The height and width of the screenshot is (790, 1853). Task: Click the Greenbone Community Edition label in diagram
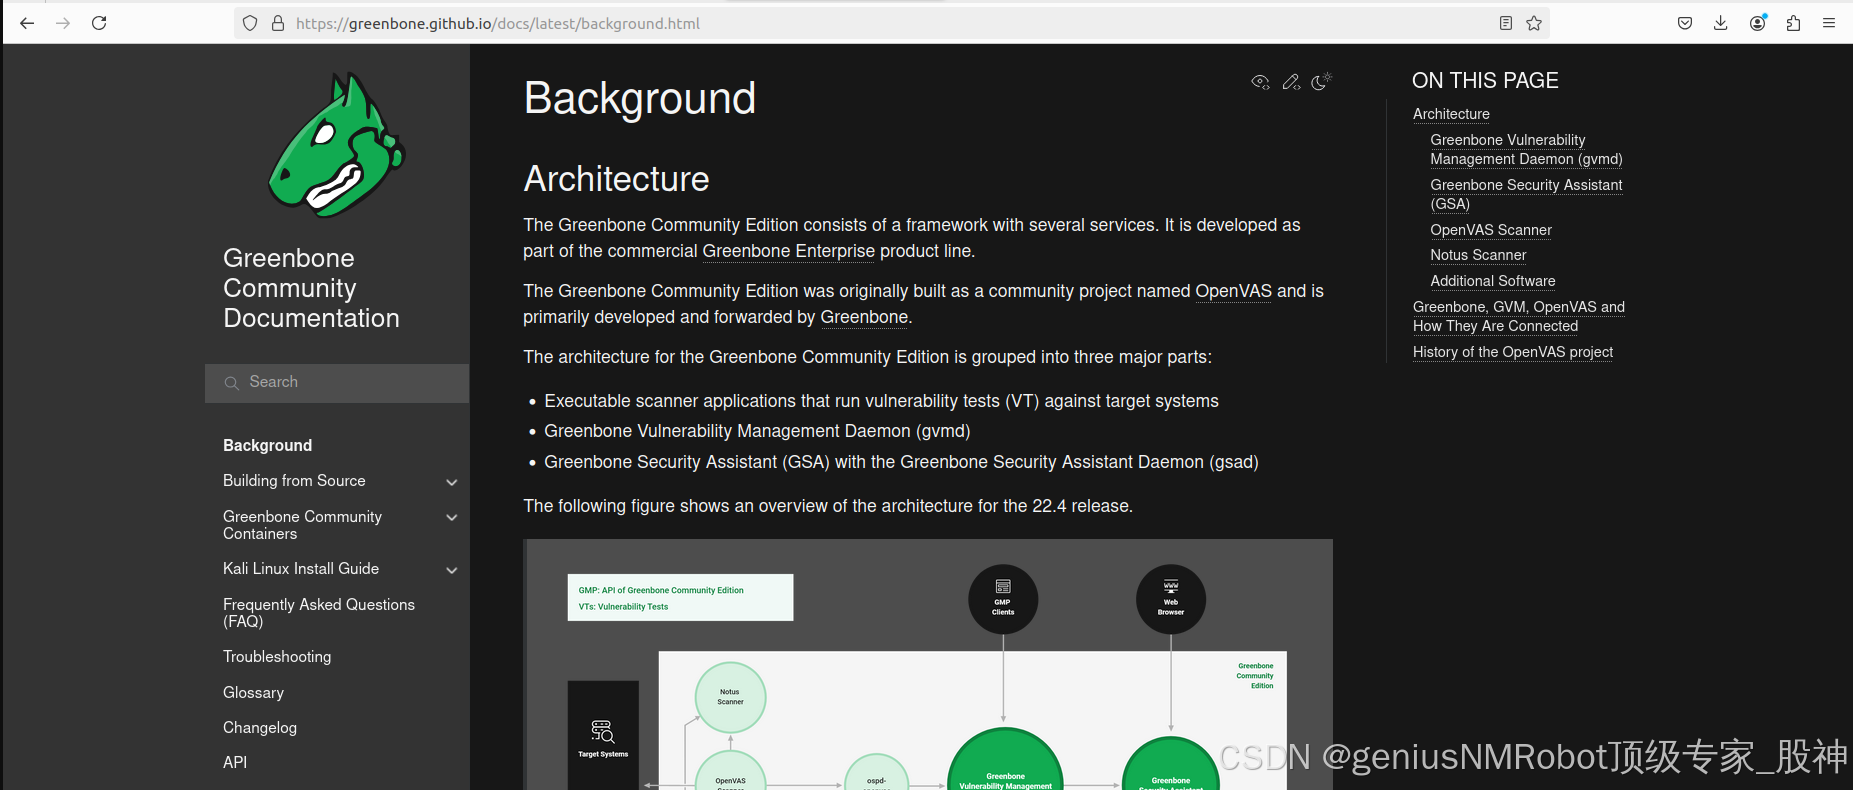1255,676
